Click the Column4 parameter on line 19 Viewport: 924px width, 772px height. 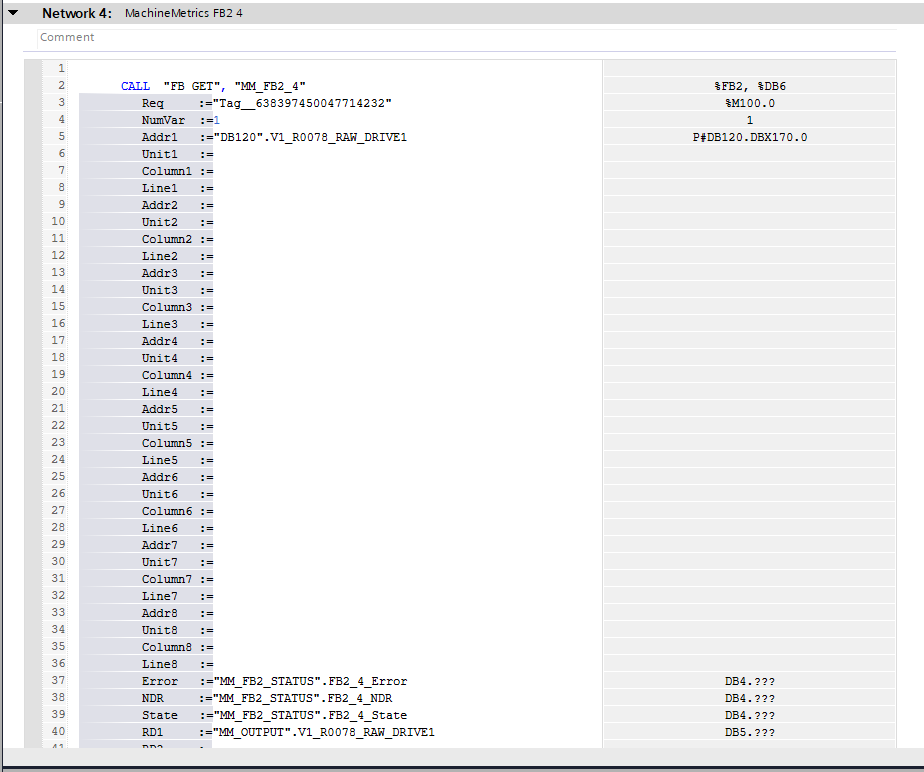tap(167, 375)
